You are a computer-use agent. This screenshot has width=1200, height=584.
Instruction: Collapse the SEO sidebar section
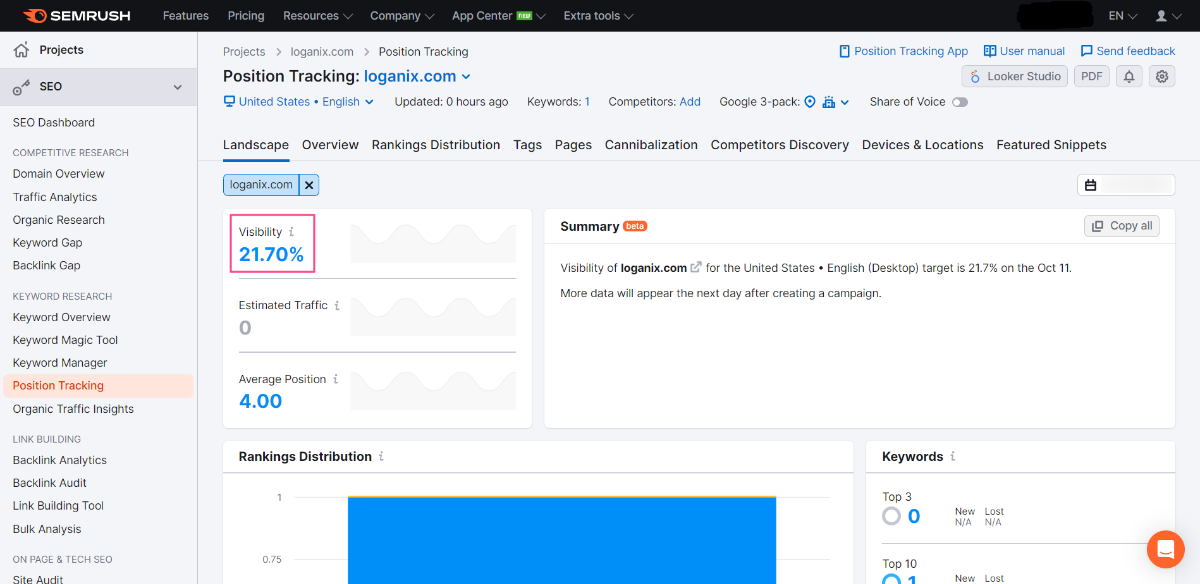178,87
